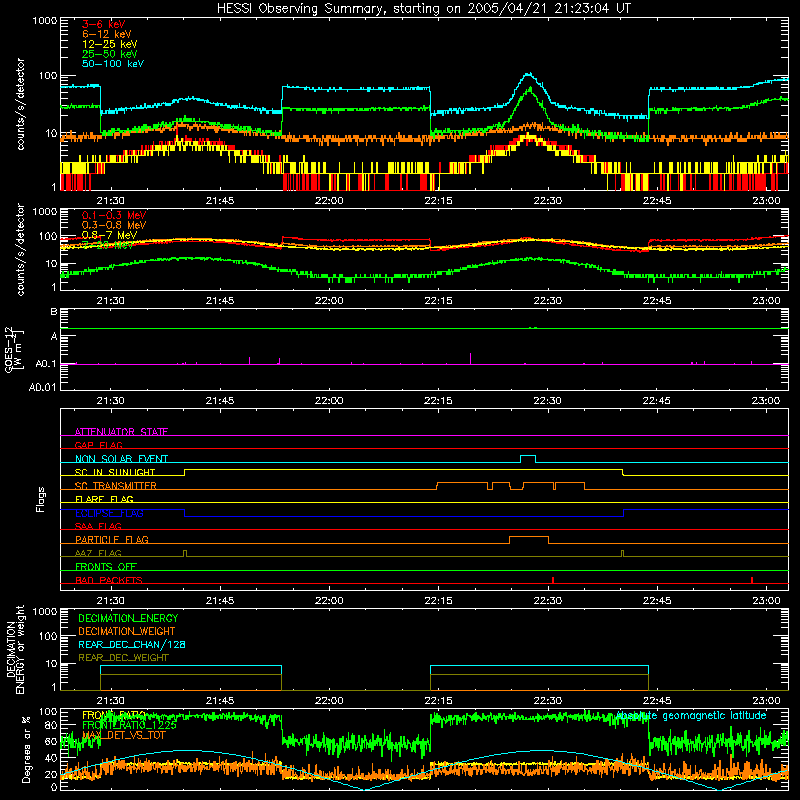
Task: Select the FRONTS_OFF flag label
Action: 106,566
